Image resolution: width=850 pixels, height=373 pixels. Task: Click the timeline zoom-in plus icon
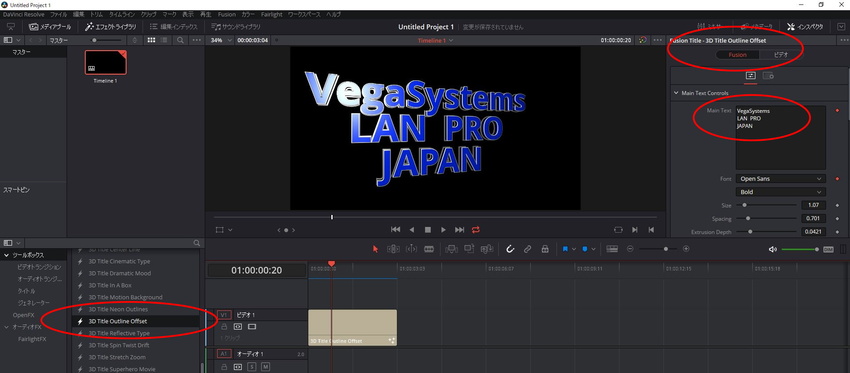(x=686, y=249)
